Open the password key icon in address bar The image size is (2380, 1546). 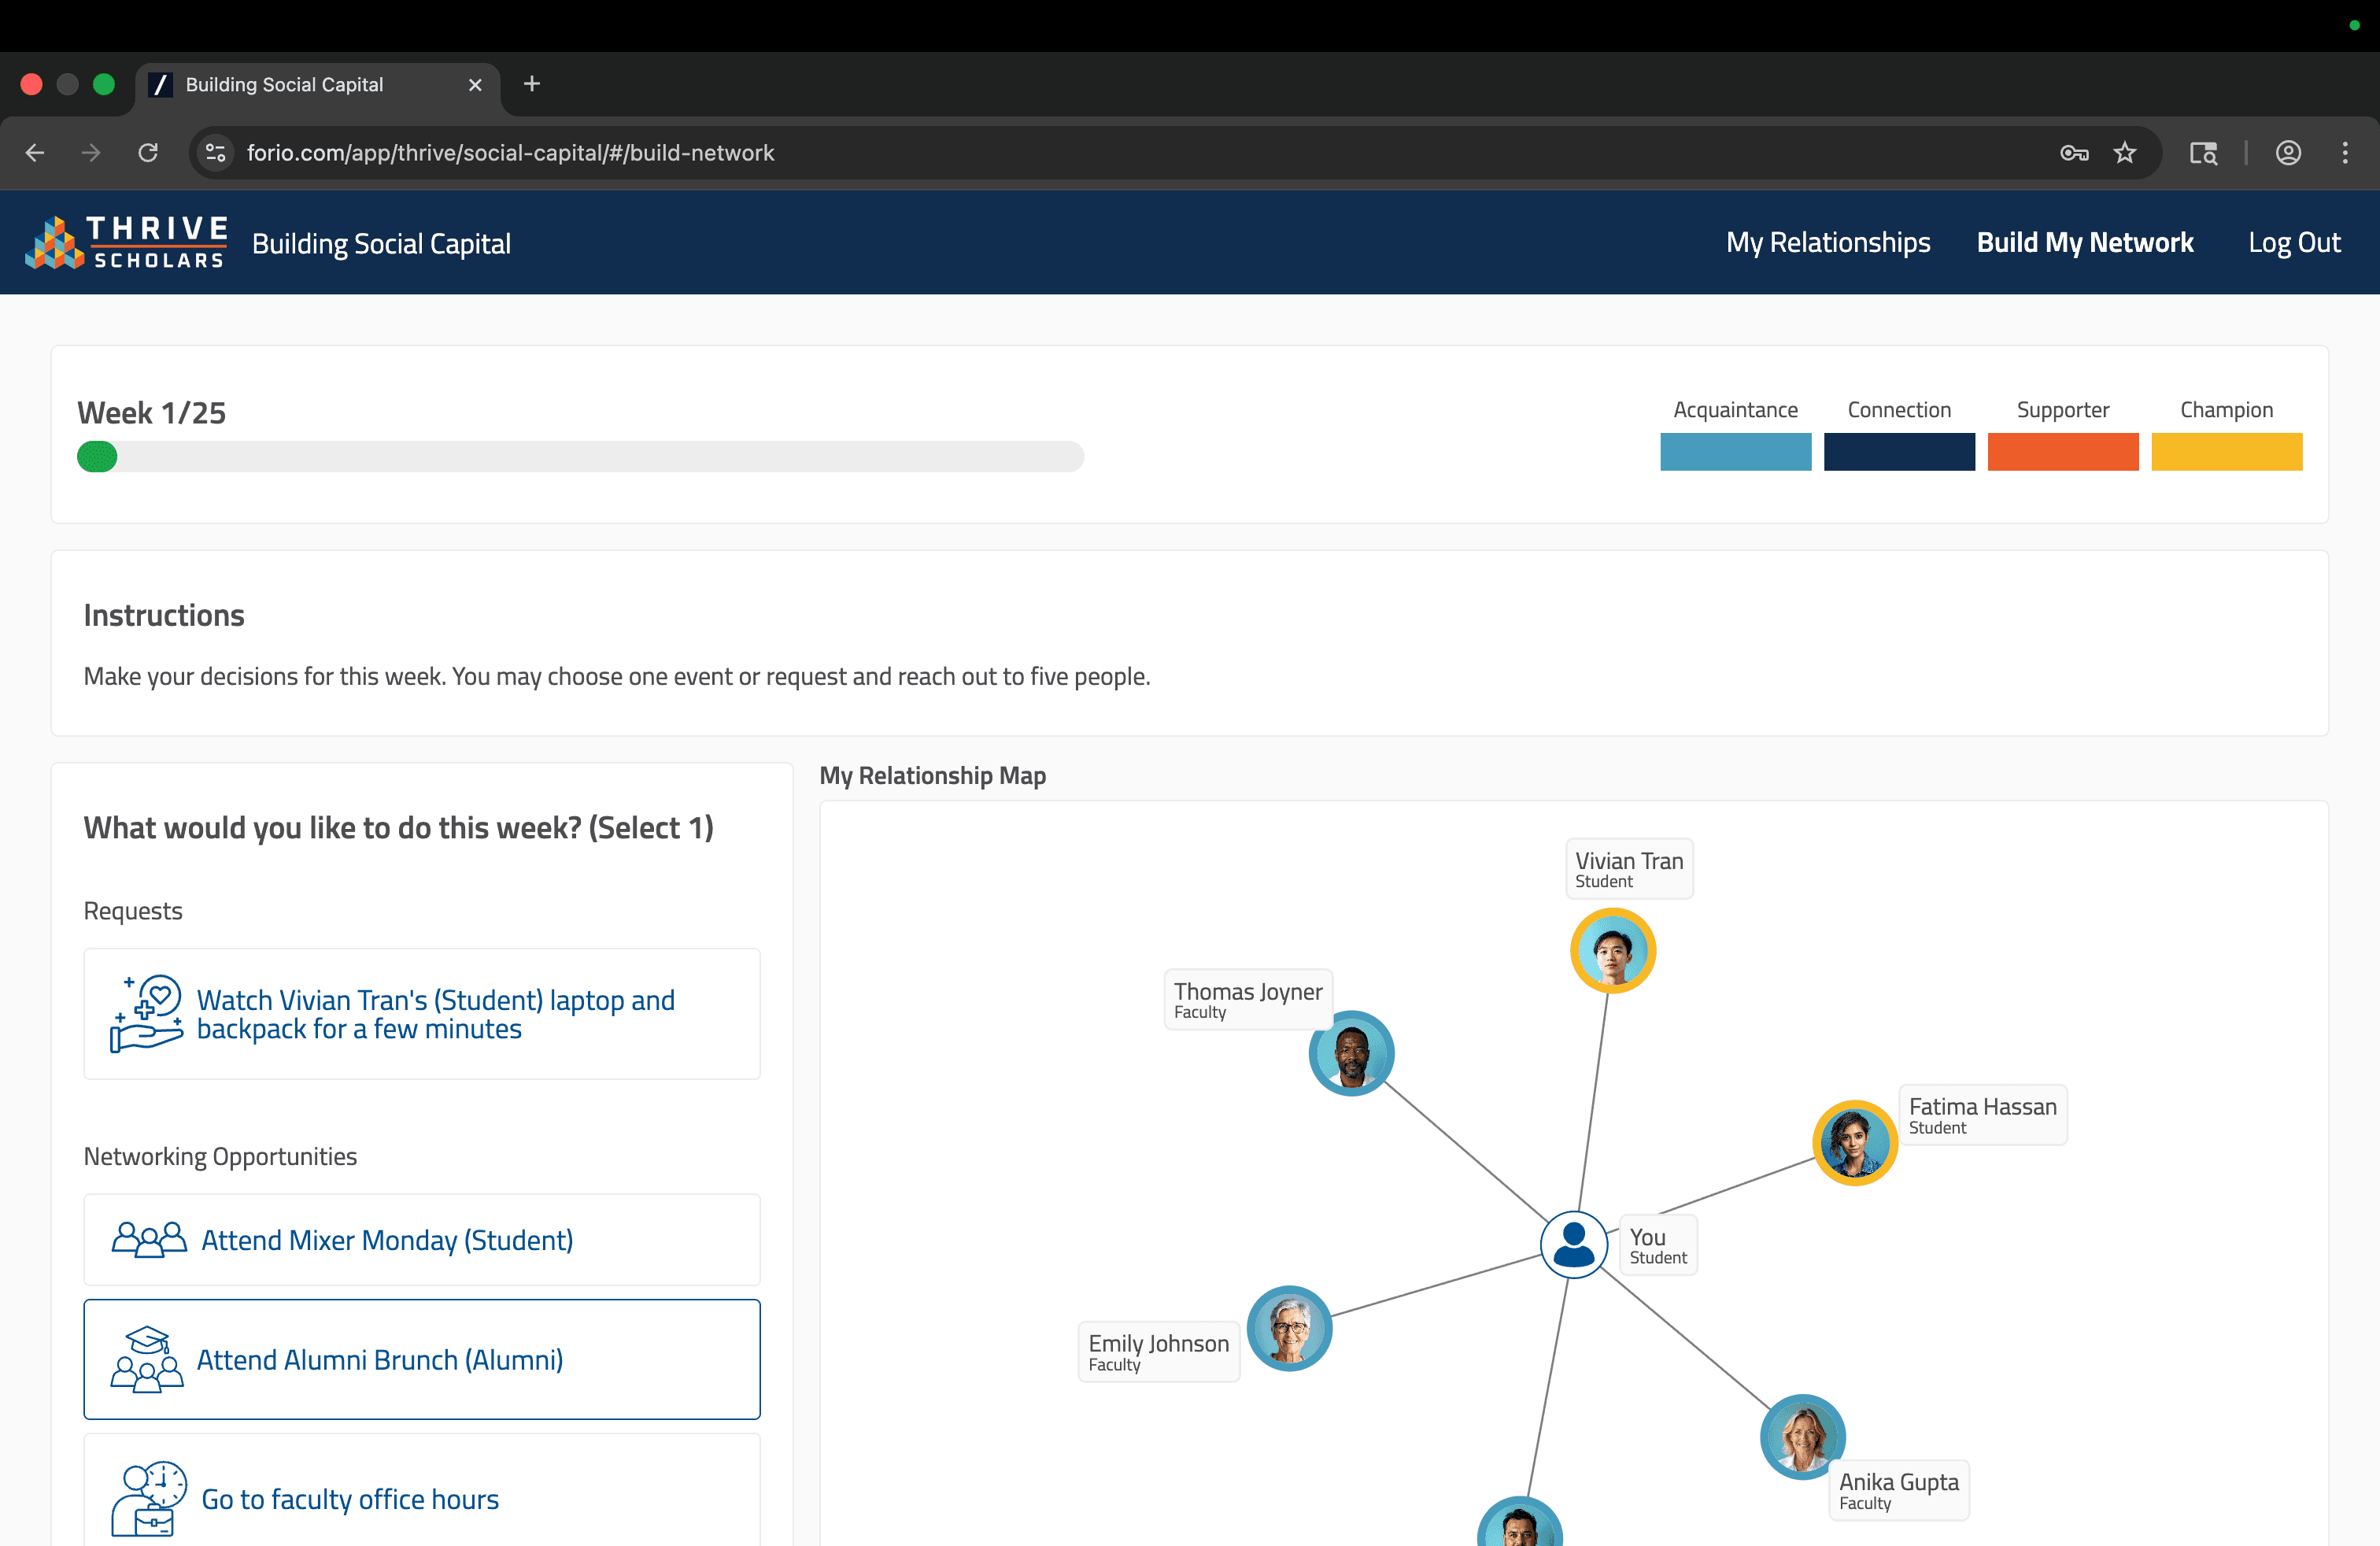tap(2074, 153)
